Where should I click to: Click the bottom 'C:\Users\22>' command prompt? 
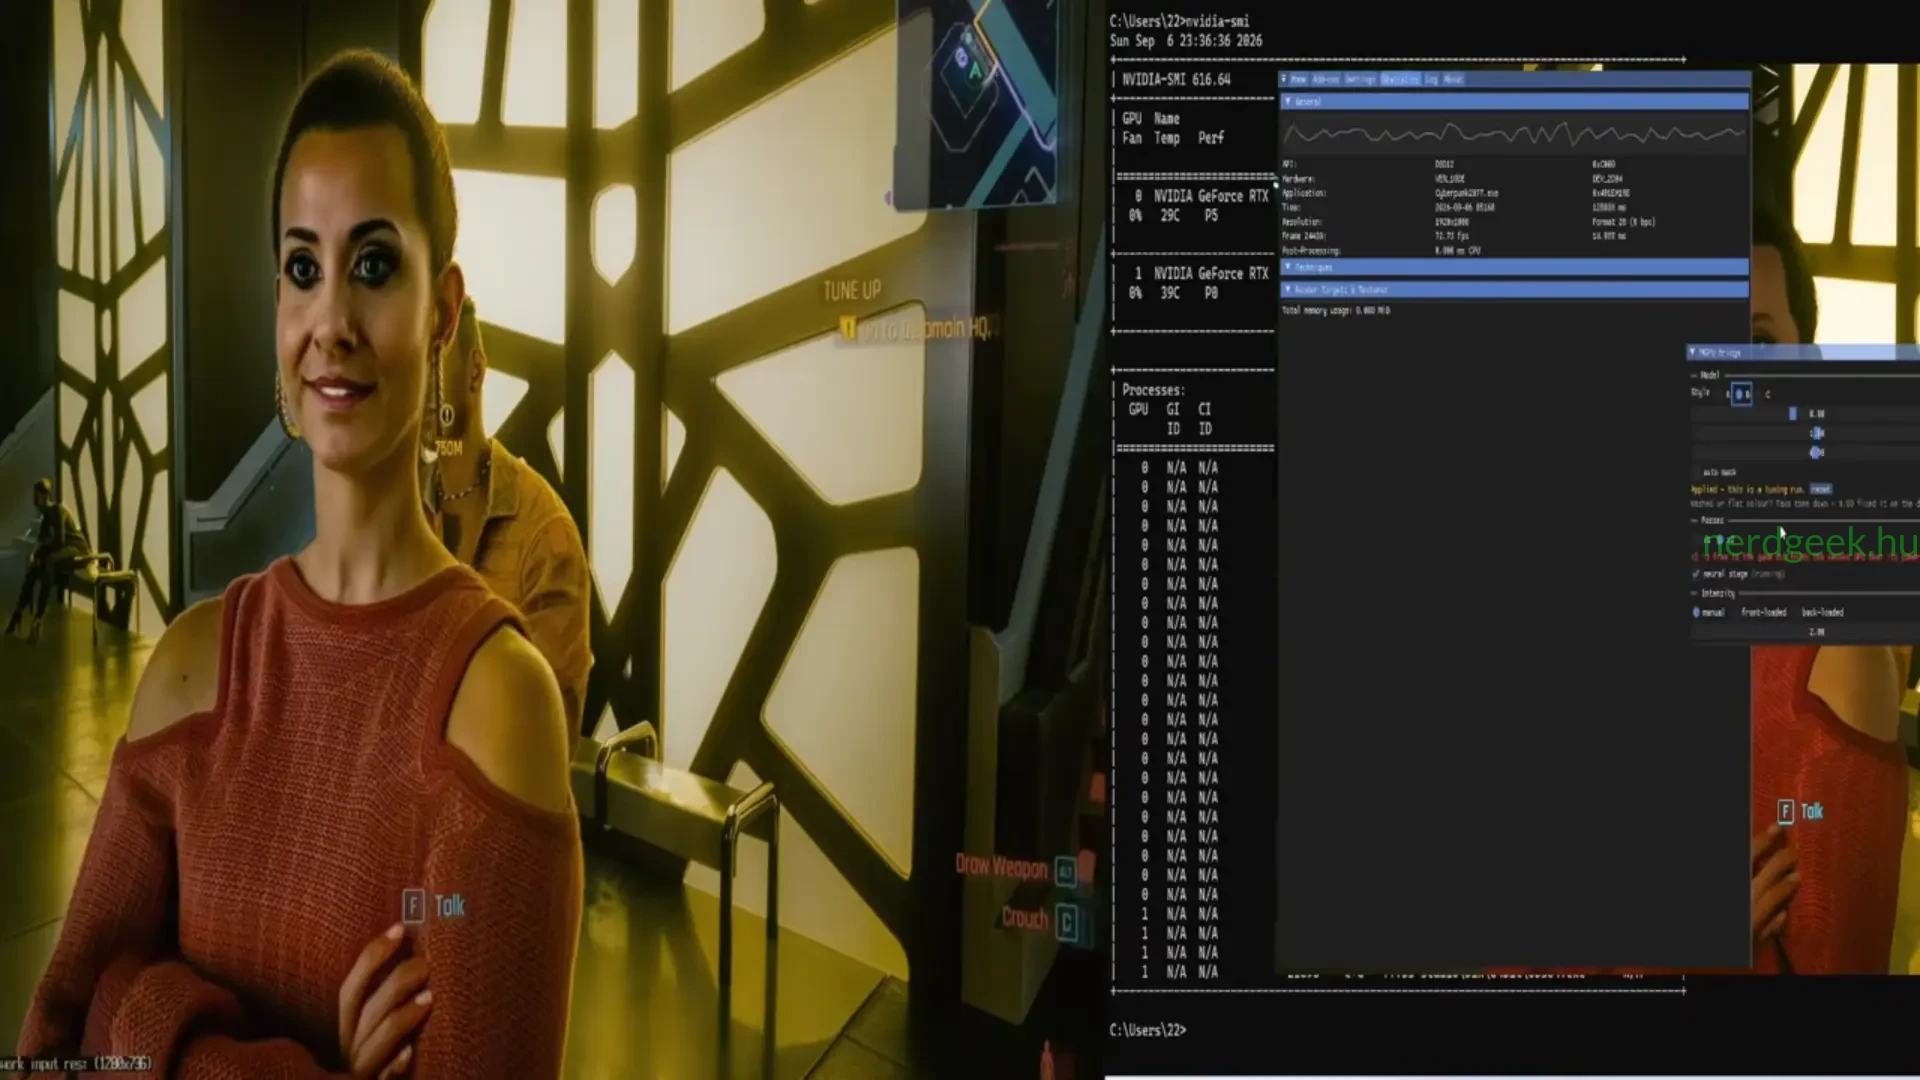pyautogui.click(x=1148, y=1030)
